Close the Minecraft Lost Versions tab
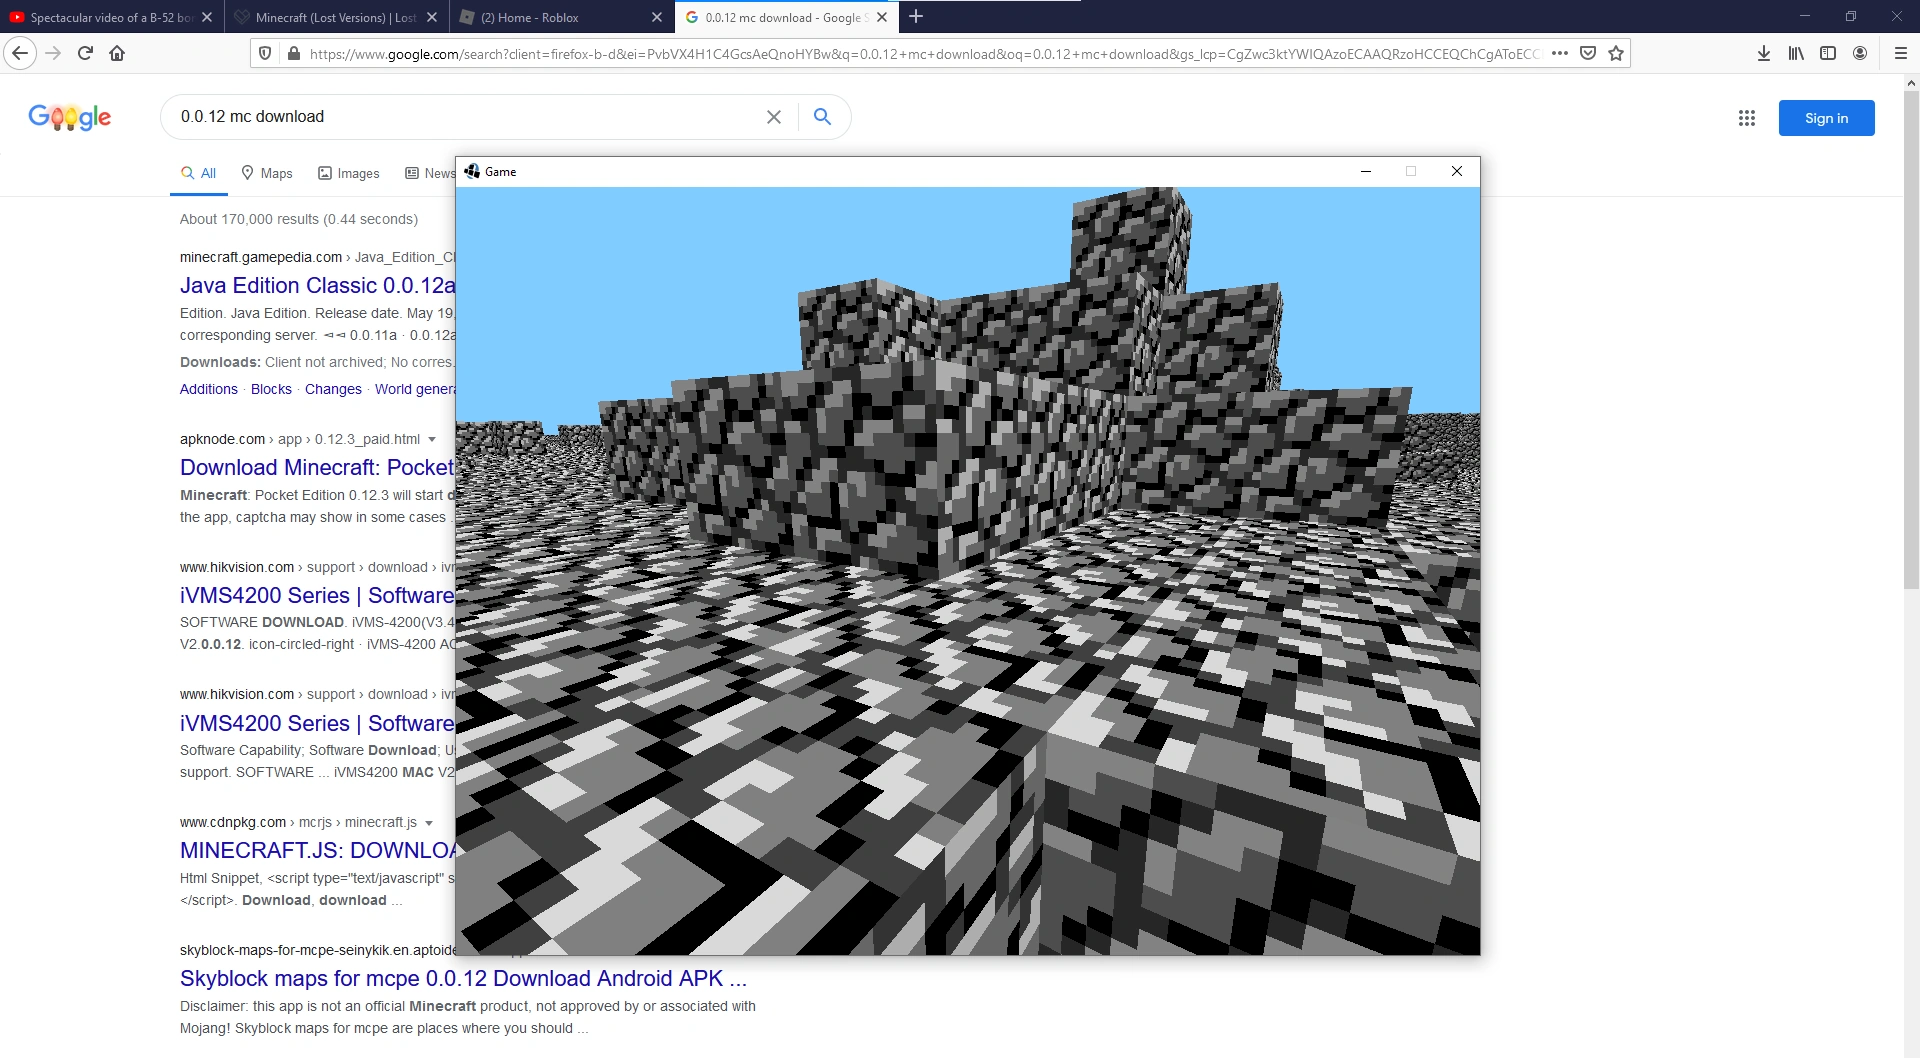The height and width of the screenshot is (1058, 1920). tap(432, 17)
